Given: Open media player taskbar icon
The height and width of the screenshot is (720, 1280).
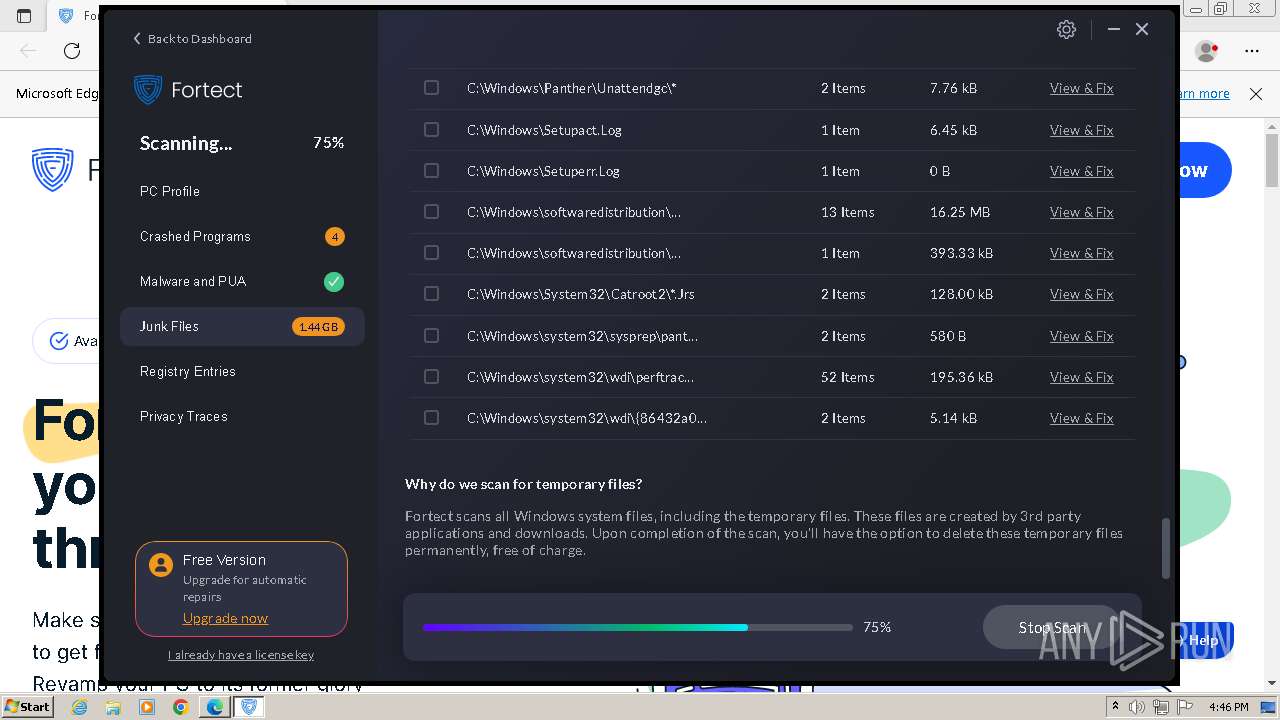Looking at the screenshot, I should click(x=147, y=707).
